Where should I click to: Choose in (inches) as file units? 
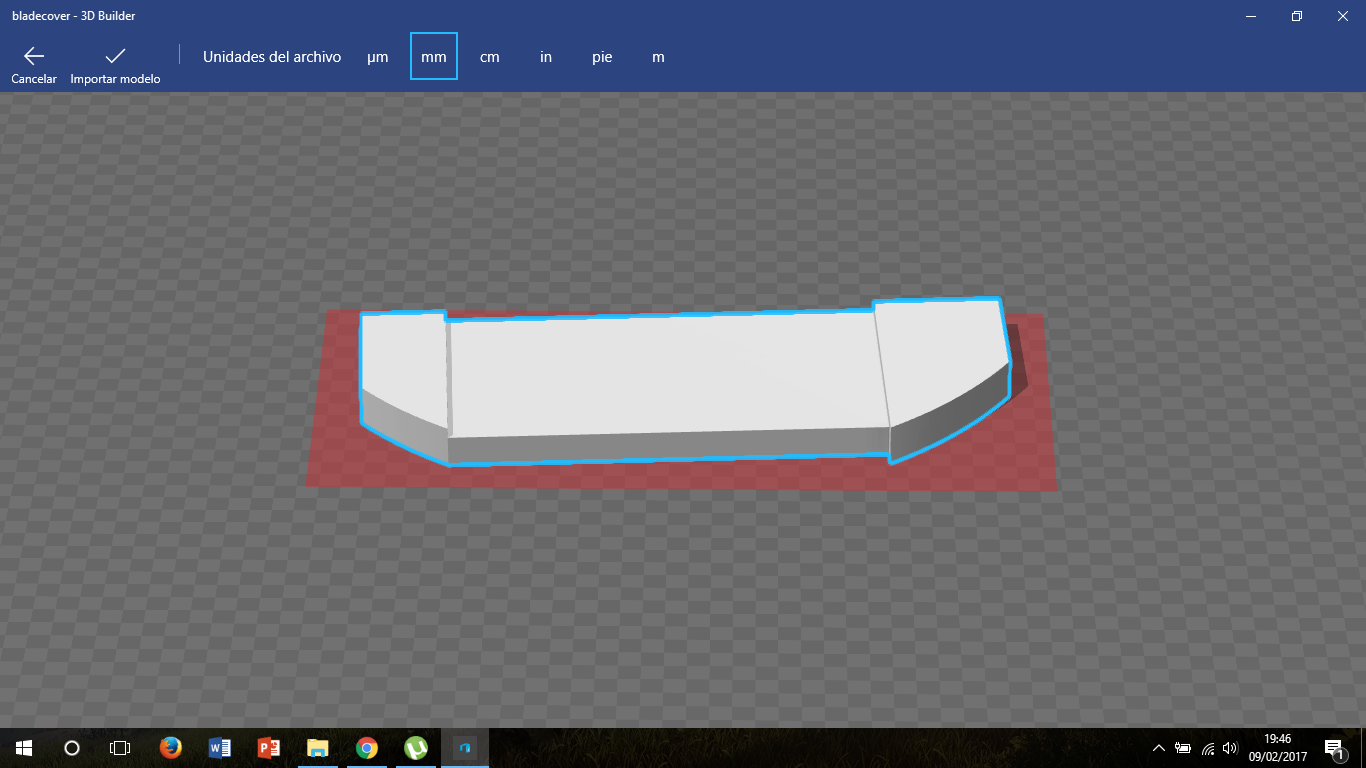pyautogui.click(x=546, y=57)
